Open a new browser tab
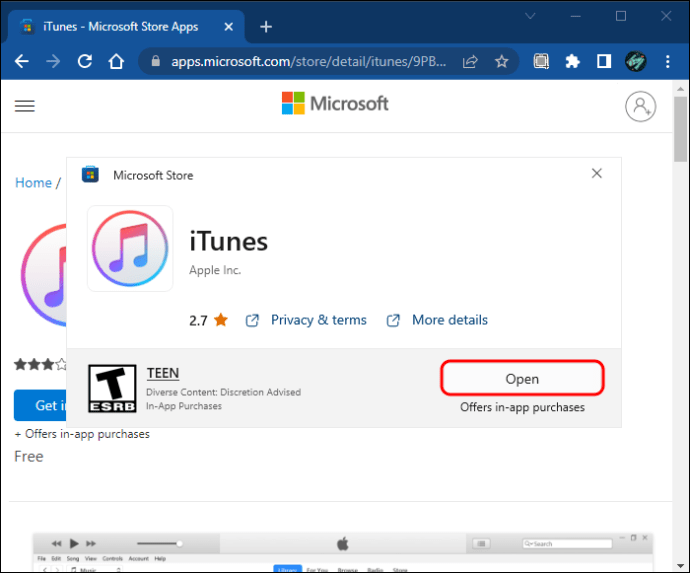This screenshot has height=573, width=690. click(266, 27)
